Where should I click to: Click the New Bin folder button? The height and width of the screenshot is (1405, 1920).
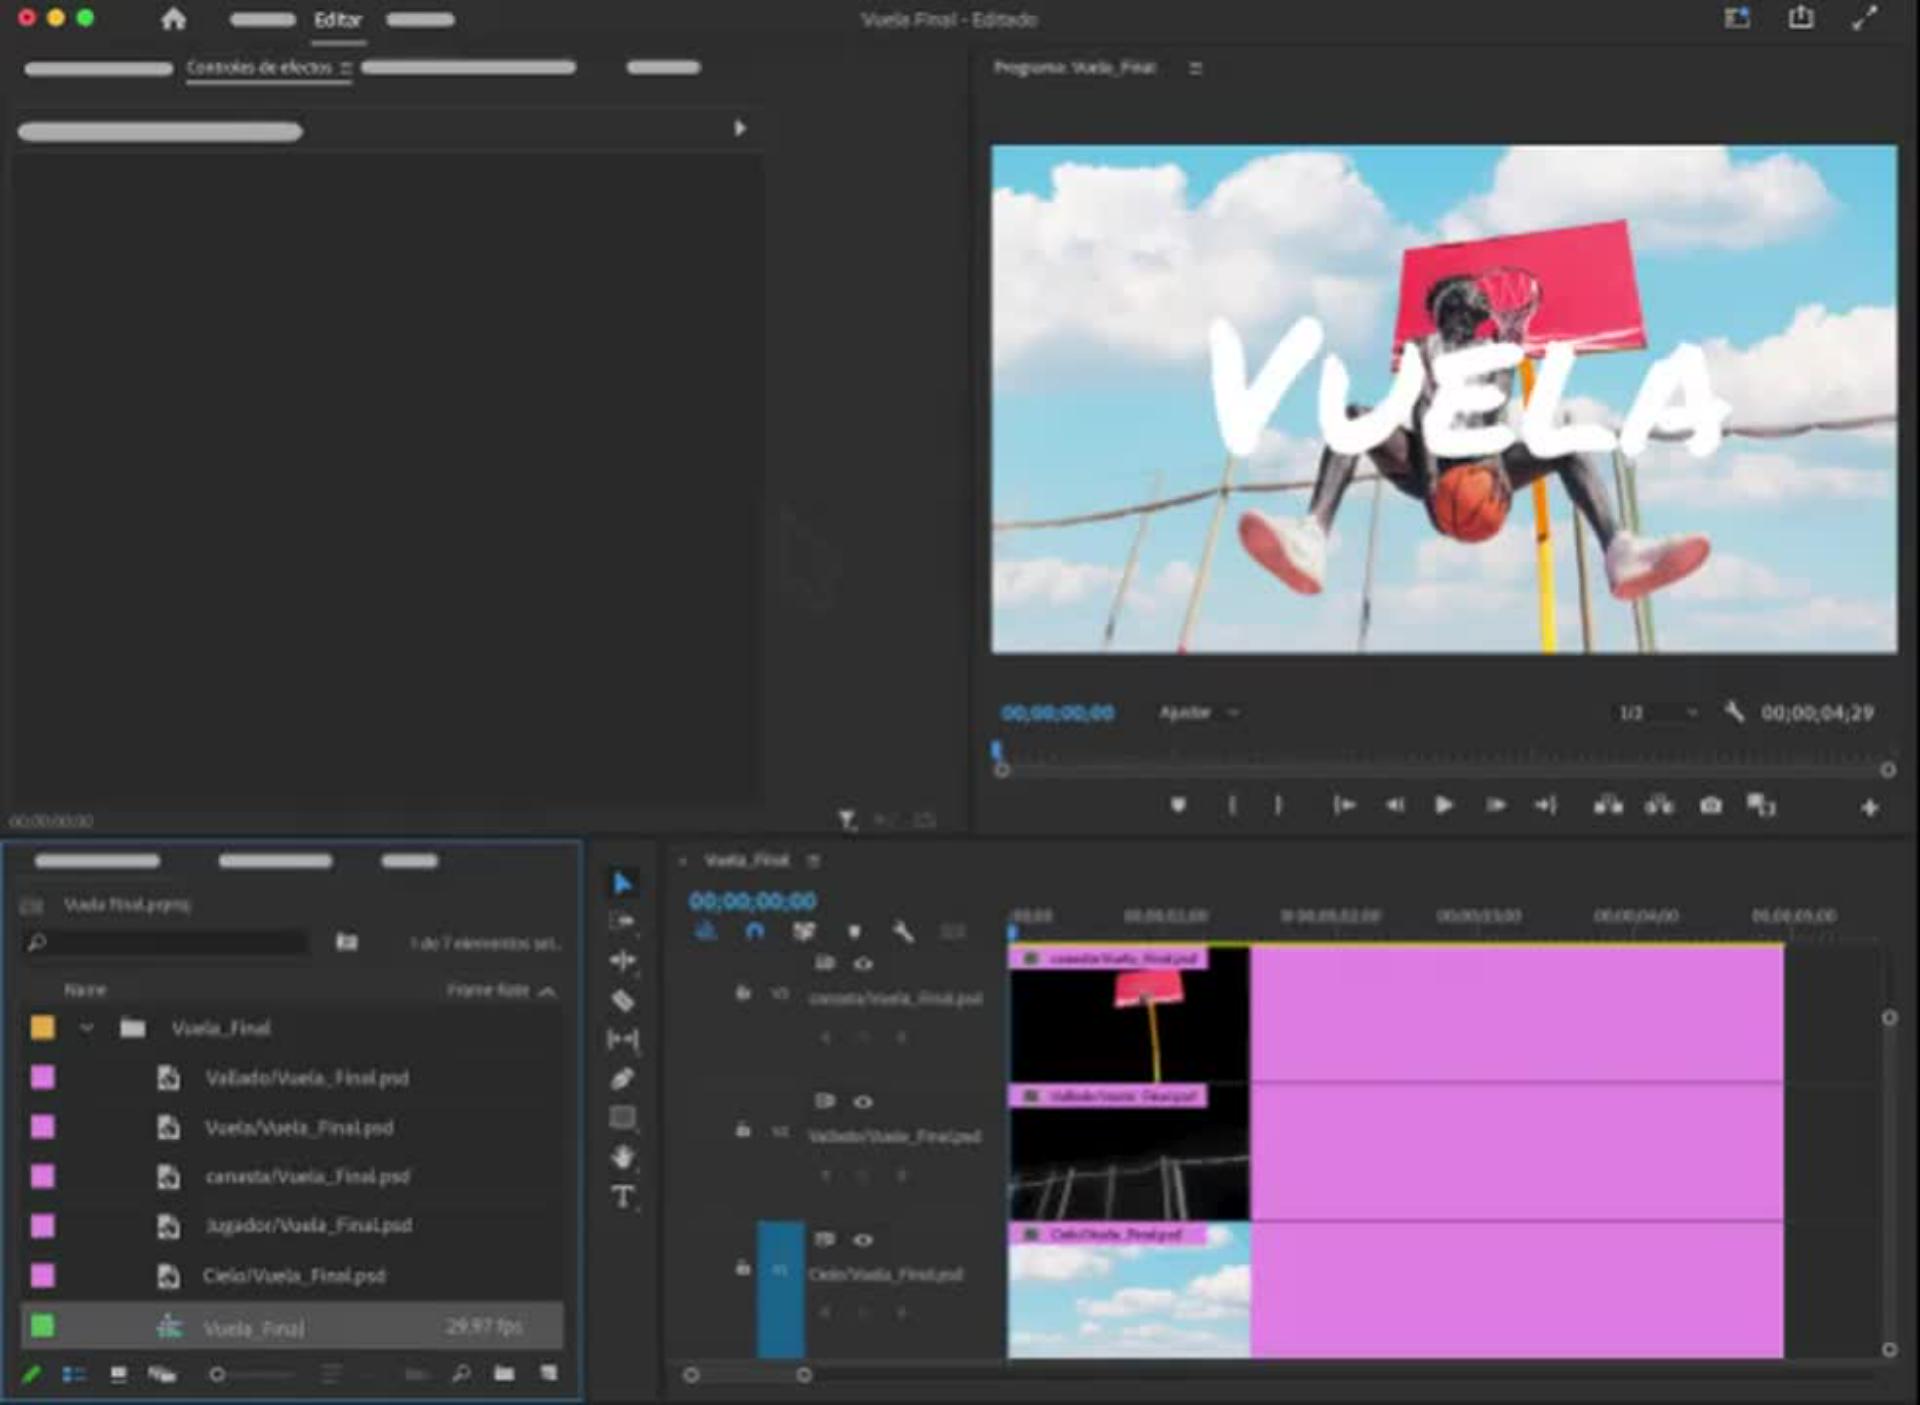pos(504,1374)
